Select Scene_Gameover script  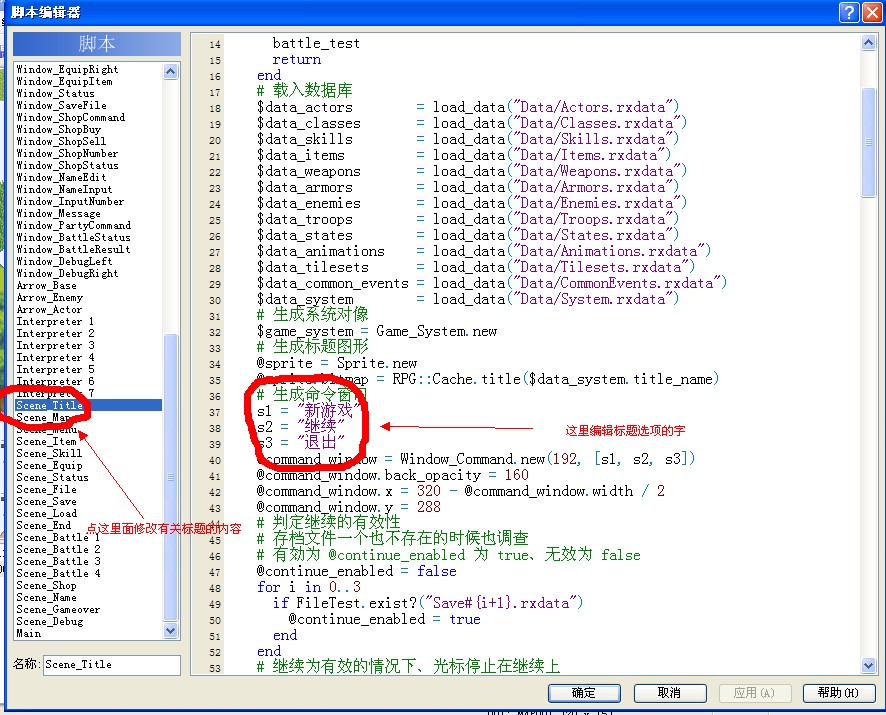point(58,609)
